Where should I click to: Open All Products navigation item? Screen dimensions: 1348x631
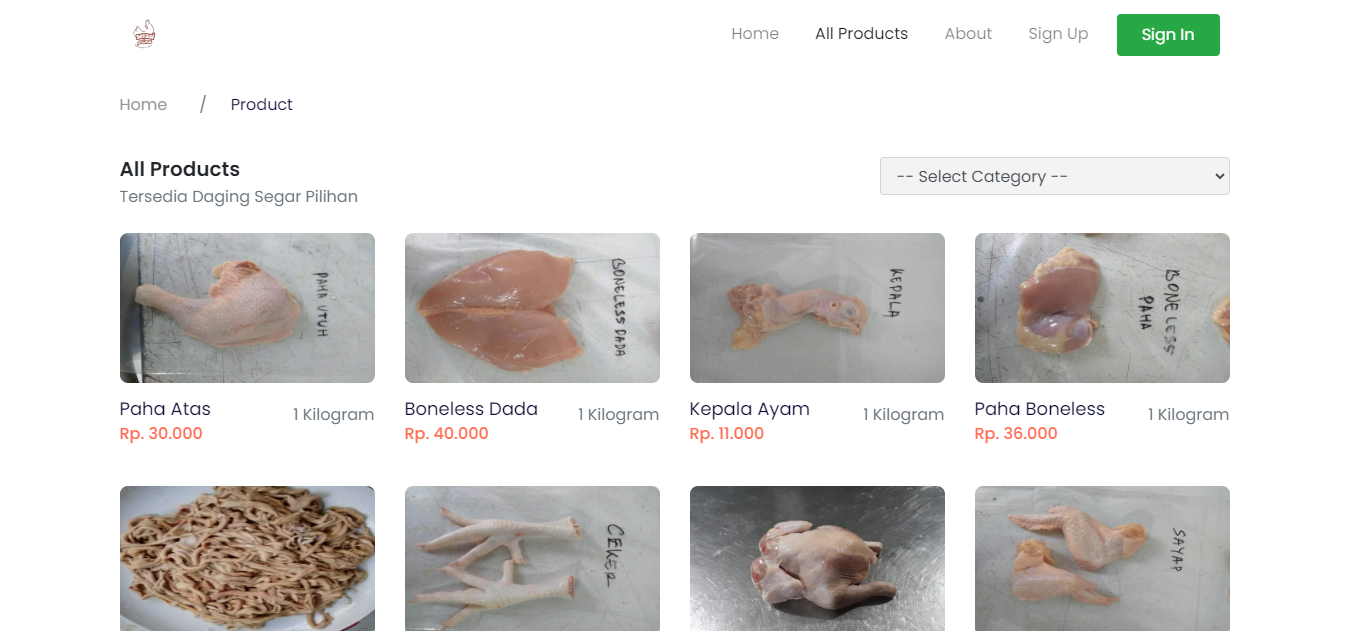[861, 34]
